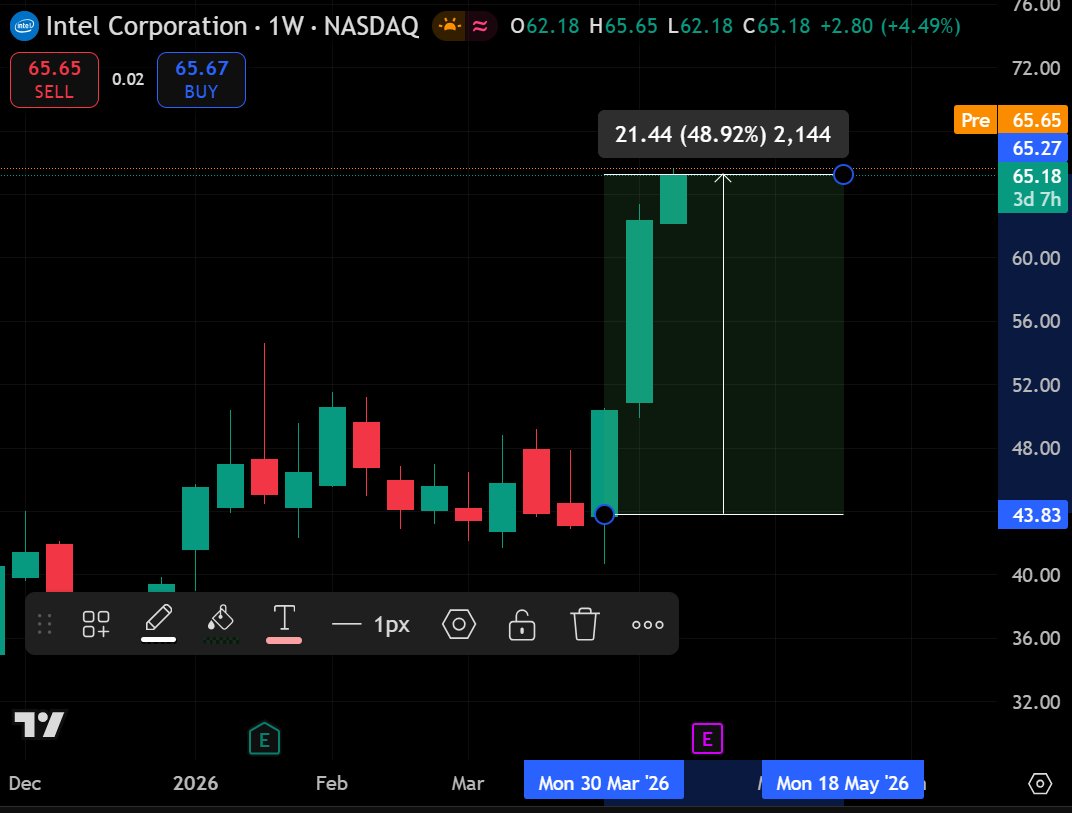Click the 65.67 BUY button
Image resolution: width=1072 pixels, height=813 pixels.
[x=201, y=80]
